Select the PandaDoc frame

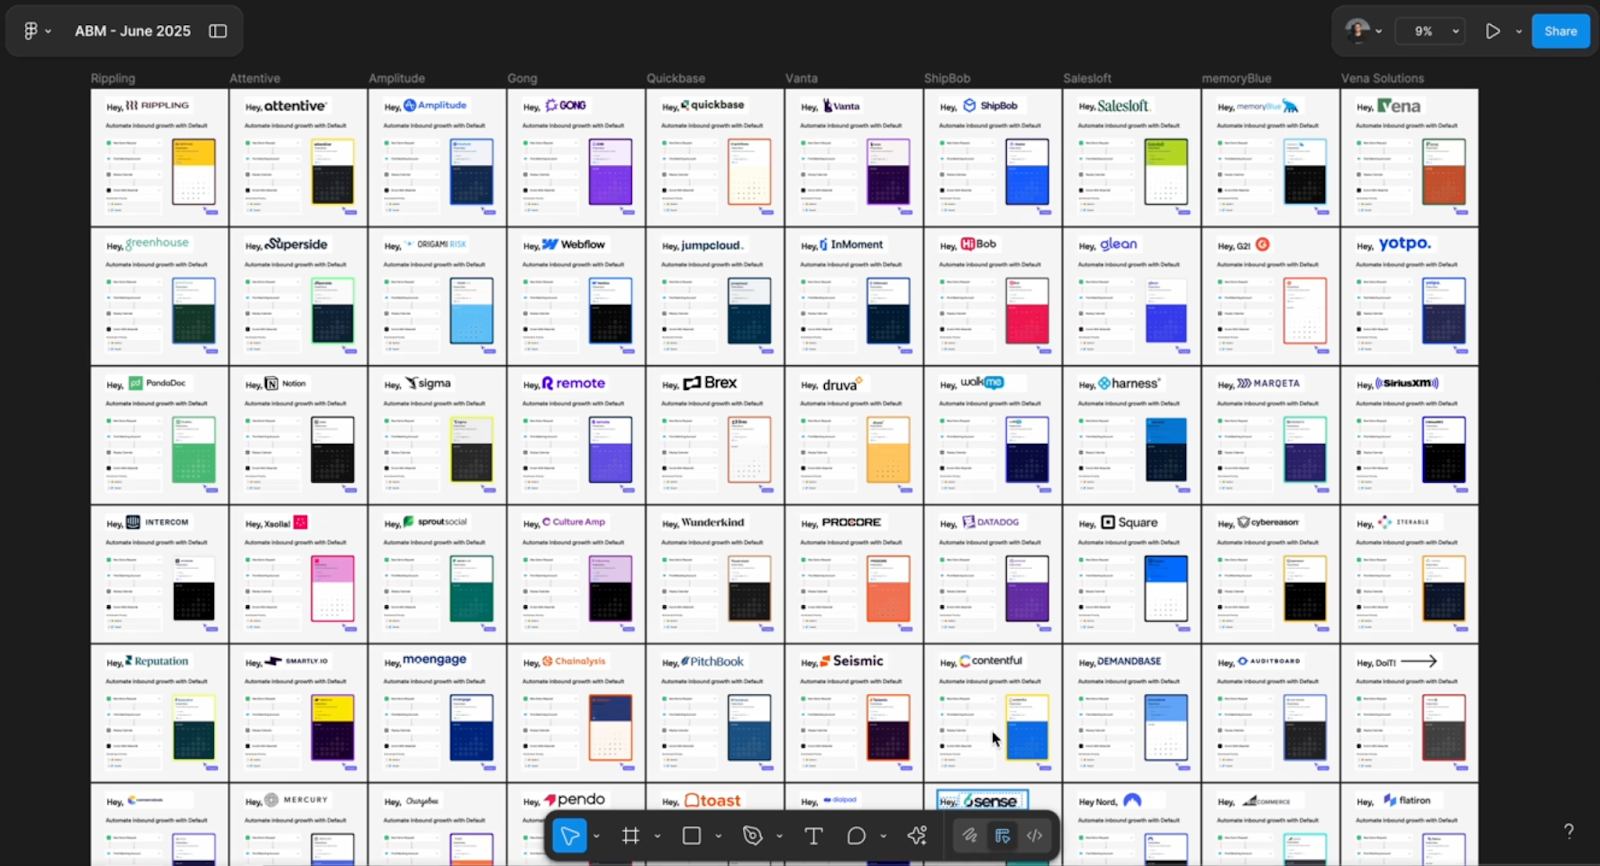159,435
